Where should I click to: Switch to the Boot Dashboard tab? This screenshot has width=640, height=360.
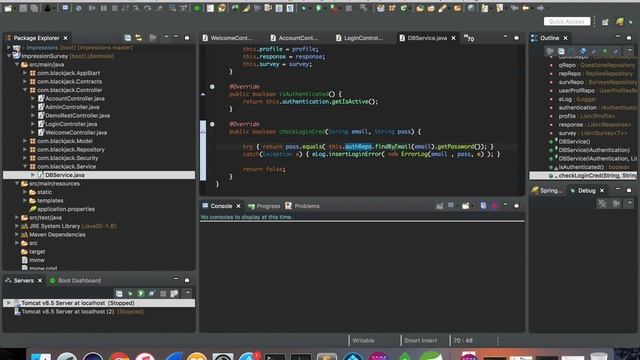point(75,281)
